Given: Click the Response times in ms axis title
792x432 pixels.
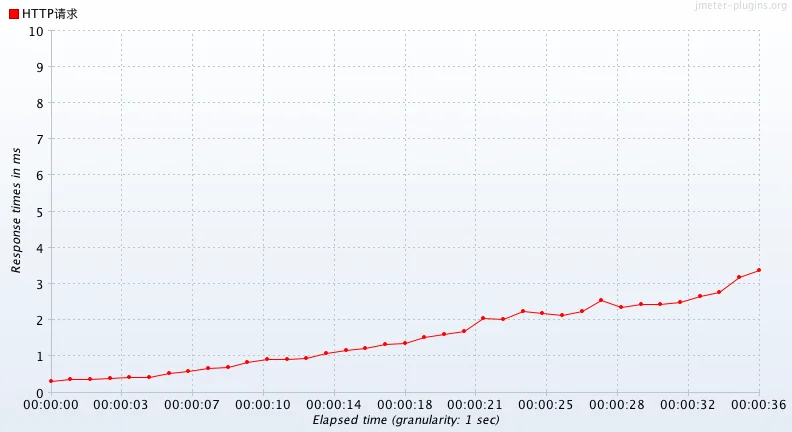Looking at the screenshot, I should [x=16, y=210].
